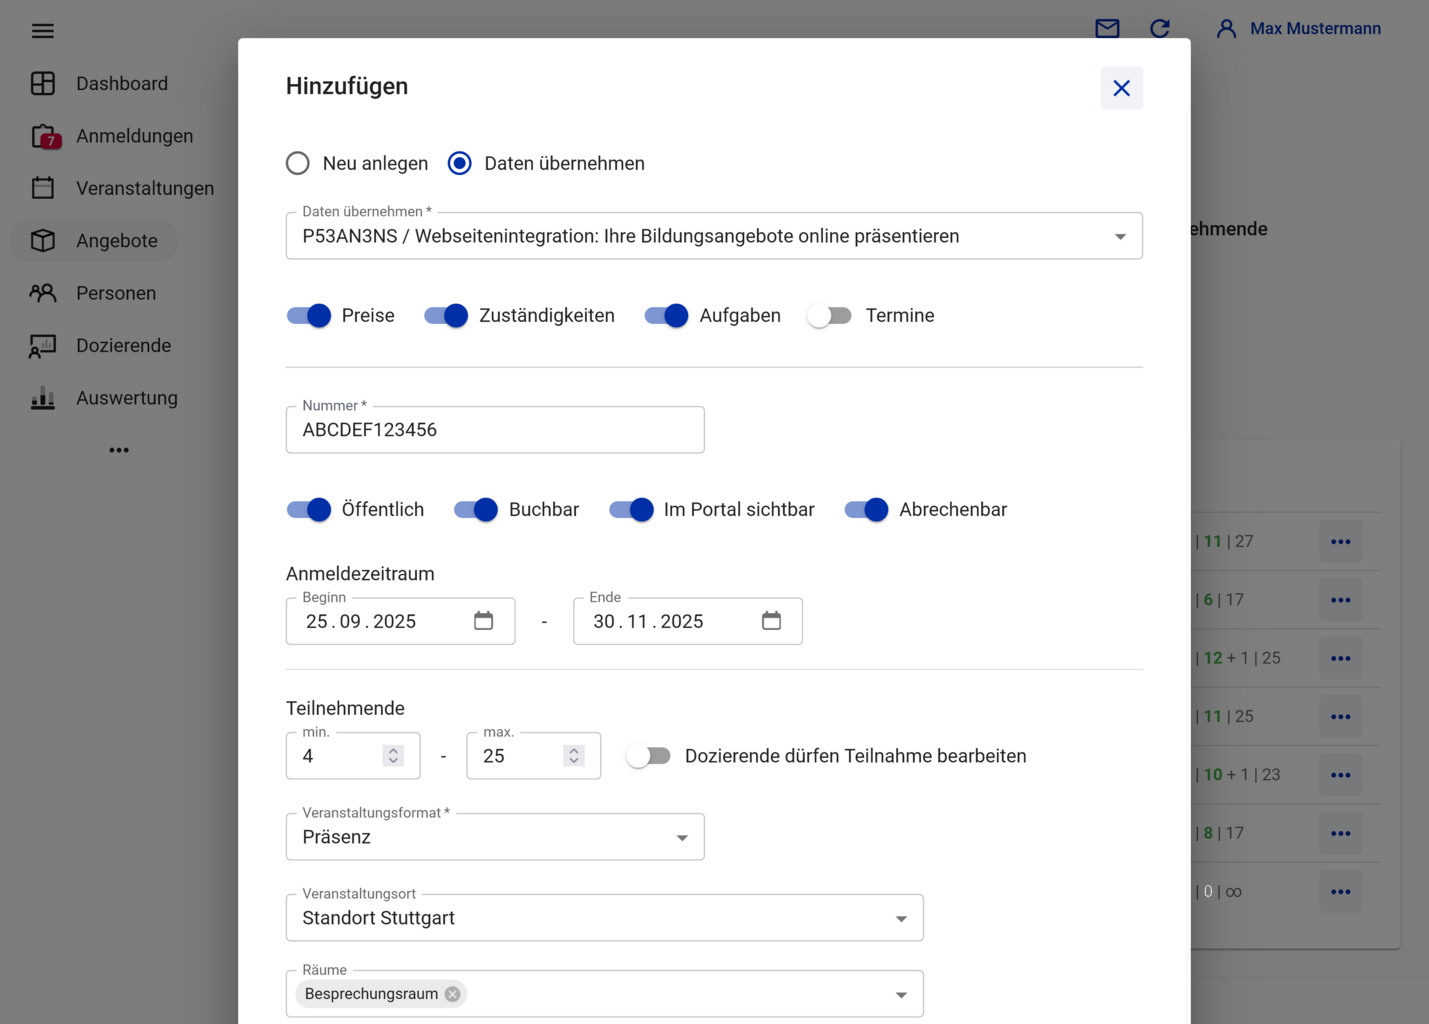Remove the Besprechungsraum chip

click(453, 994)
